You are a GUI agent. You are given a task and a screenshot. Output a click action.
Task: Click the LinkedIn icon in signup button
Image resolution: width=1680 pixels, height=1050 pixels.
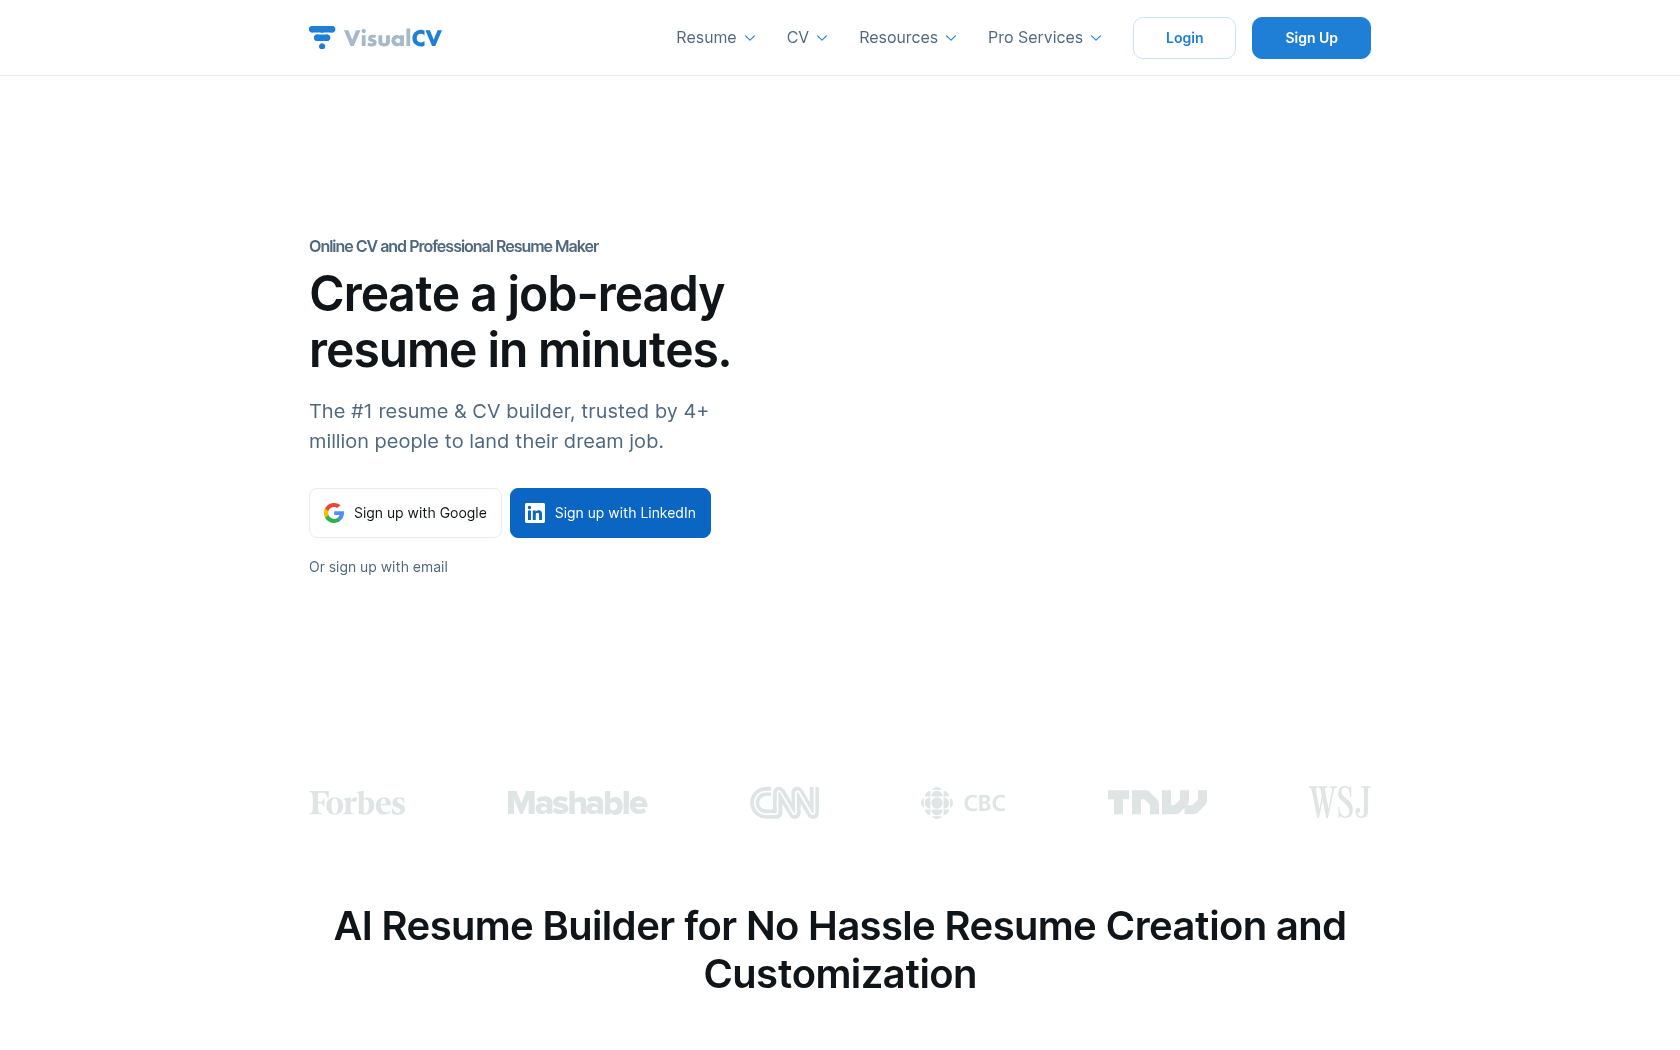[x=535, y=513]
